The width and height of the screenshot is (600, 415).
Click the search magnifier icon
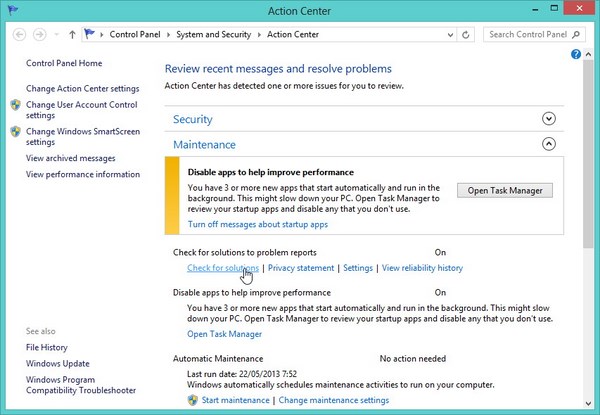point(576,34)
